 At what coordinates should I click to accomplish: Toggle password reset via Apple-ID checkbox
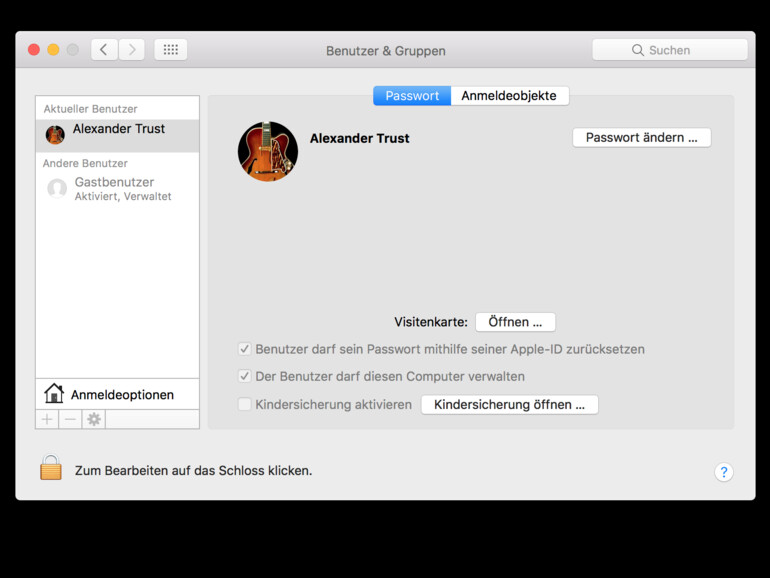pos(245,349)
